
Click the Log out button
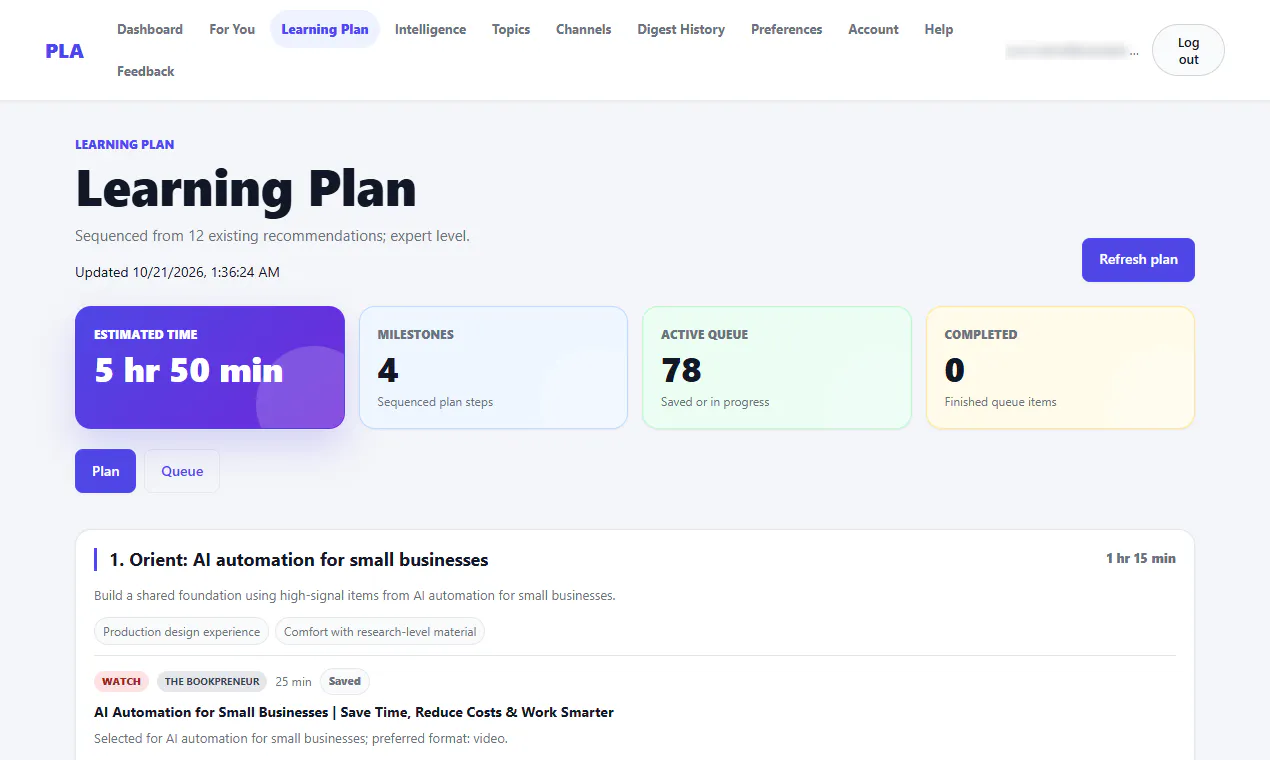coord(1188,51)
